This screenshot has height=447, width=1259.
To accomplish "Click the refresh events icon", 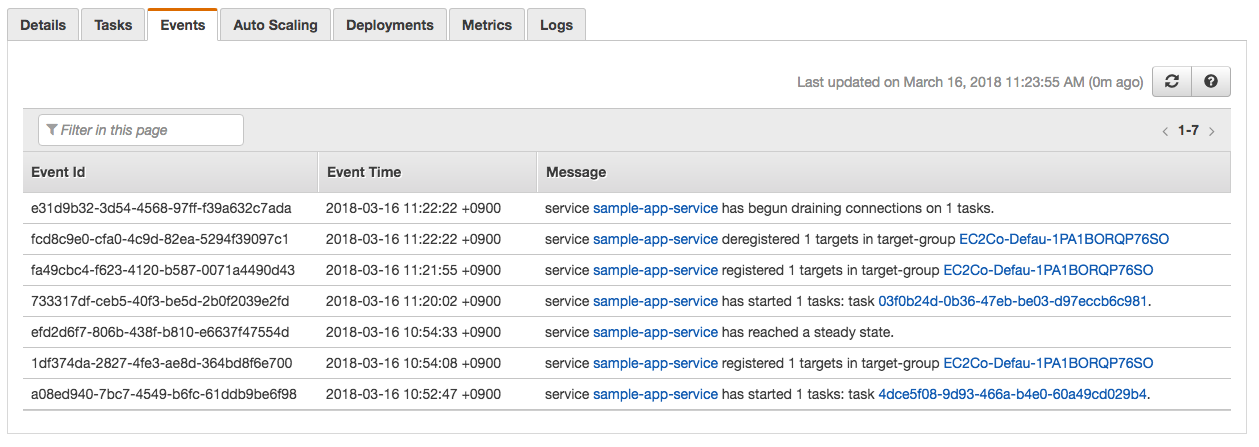I will point(1172,82).
